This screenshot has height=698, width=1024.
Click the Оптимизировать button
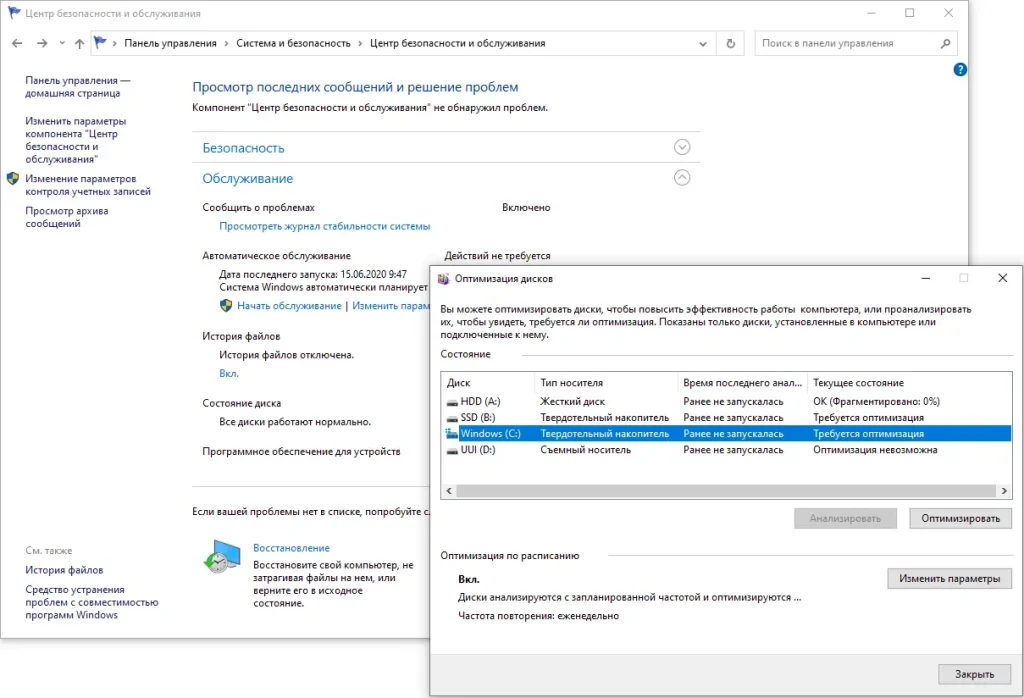pyautogui.click(x=960, y=518)
